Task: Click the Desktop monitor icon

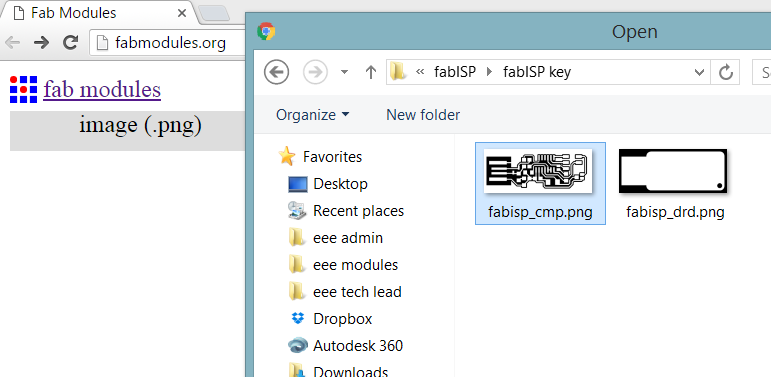Action: (297, 184)
